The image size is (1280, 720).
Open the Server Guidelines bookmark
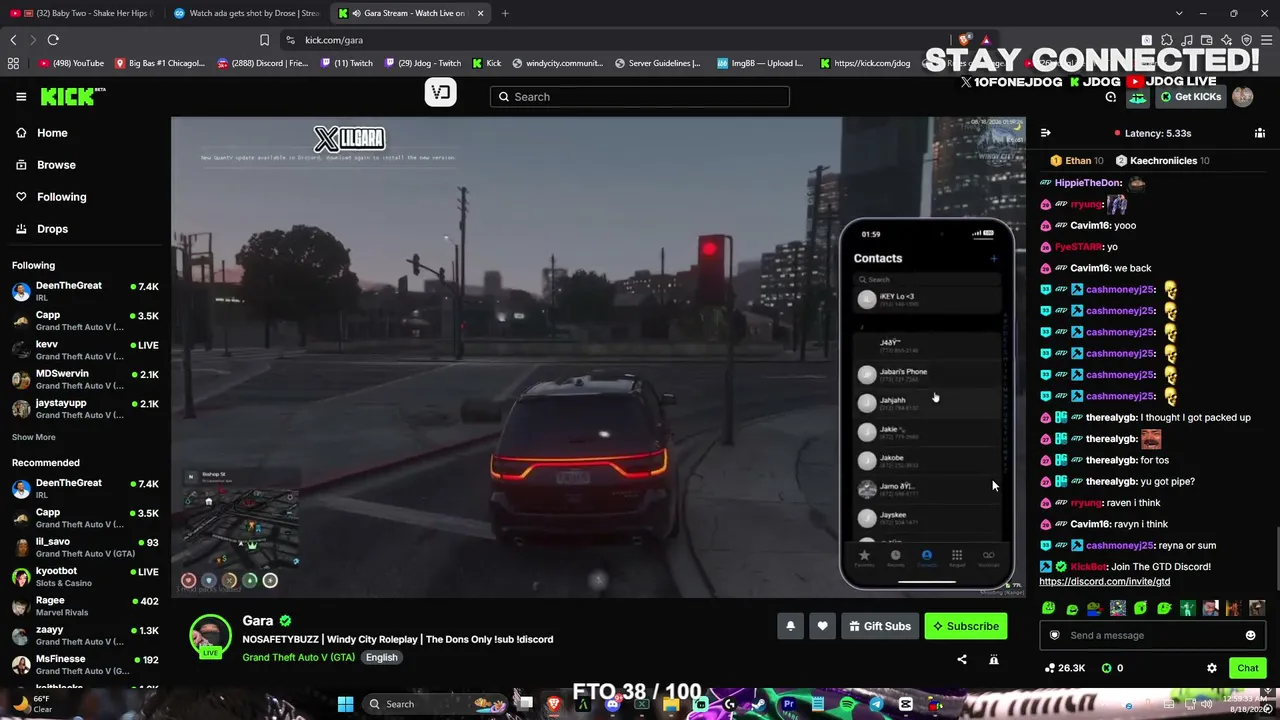coord(657,63)
